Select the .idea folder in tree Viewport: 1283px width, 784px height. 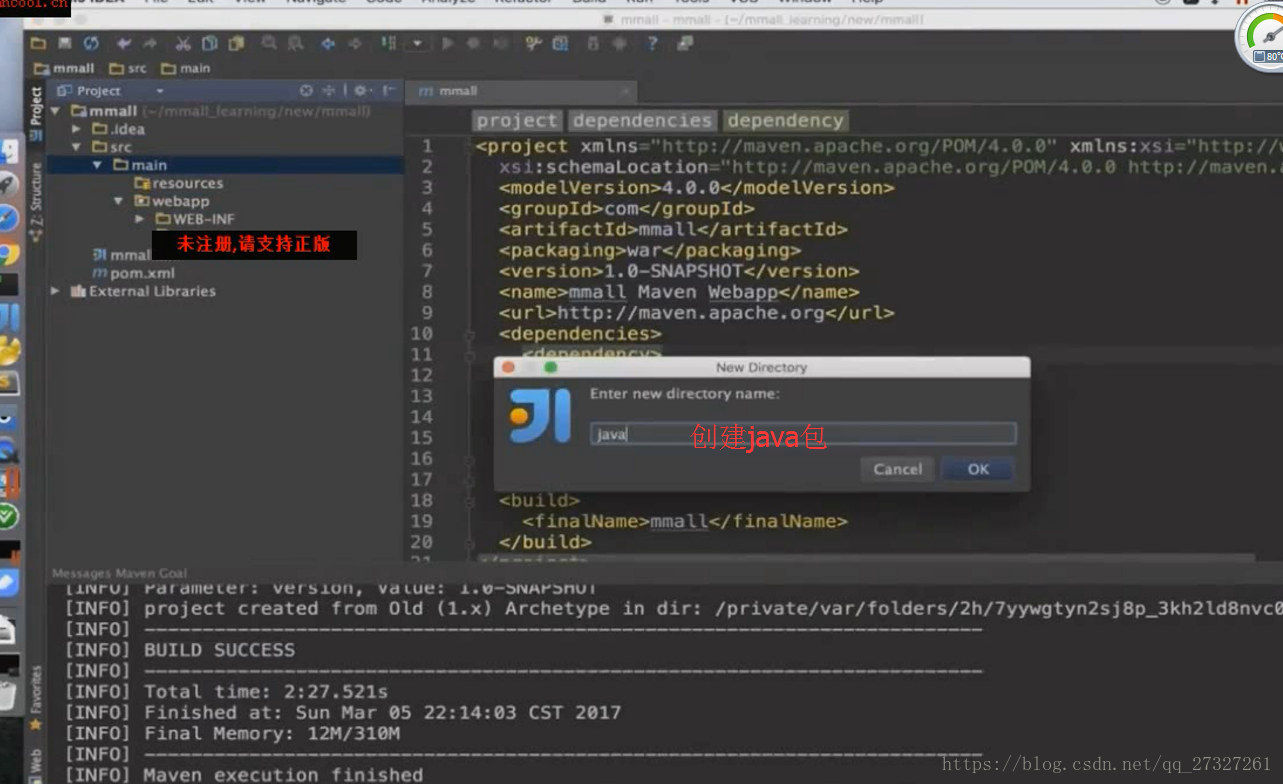[119, 129]
